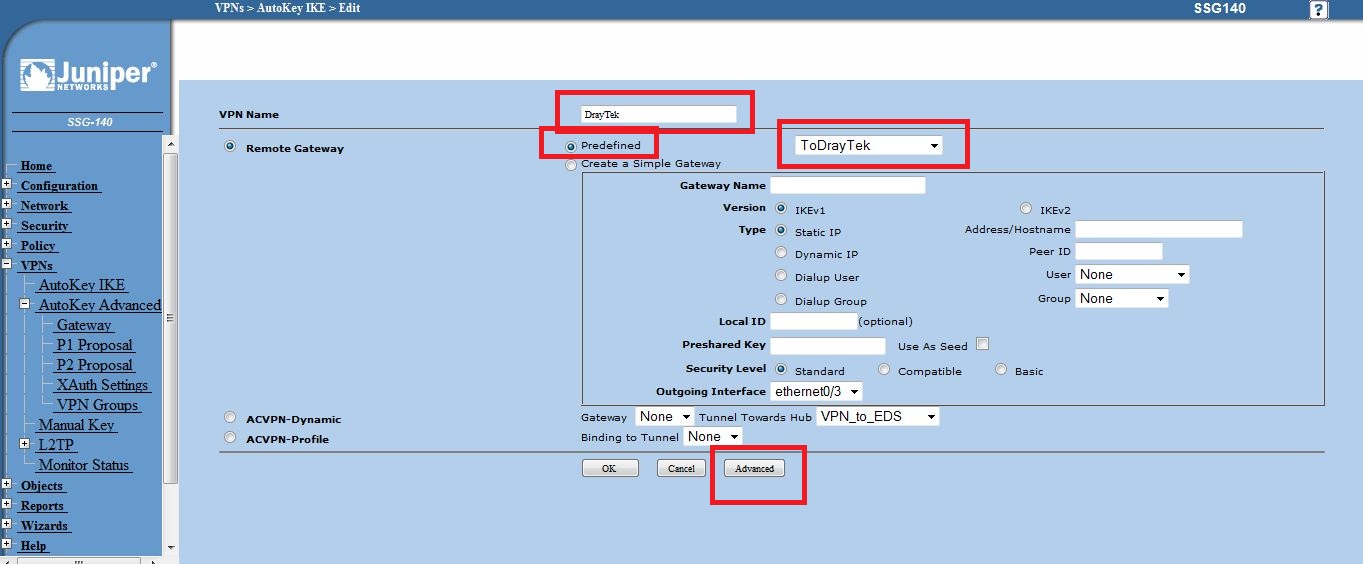Expand the L2TP plus icon
This screenshot has height=564, width=1363.
coord(25,444)
